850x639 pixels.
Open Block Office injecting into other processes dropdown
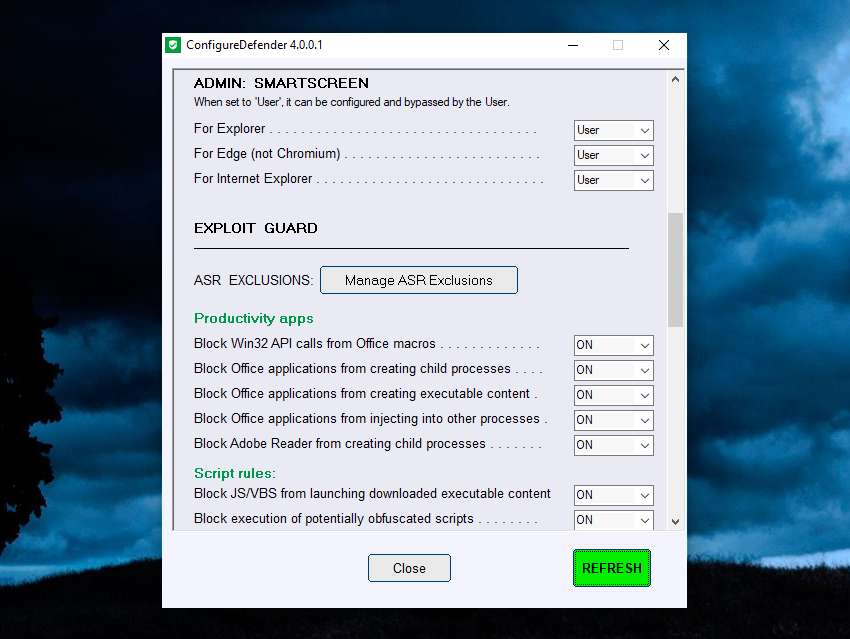[x=614, y=419]
